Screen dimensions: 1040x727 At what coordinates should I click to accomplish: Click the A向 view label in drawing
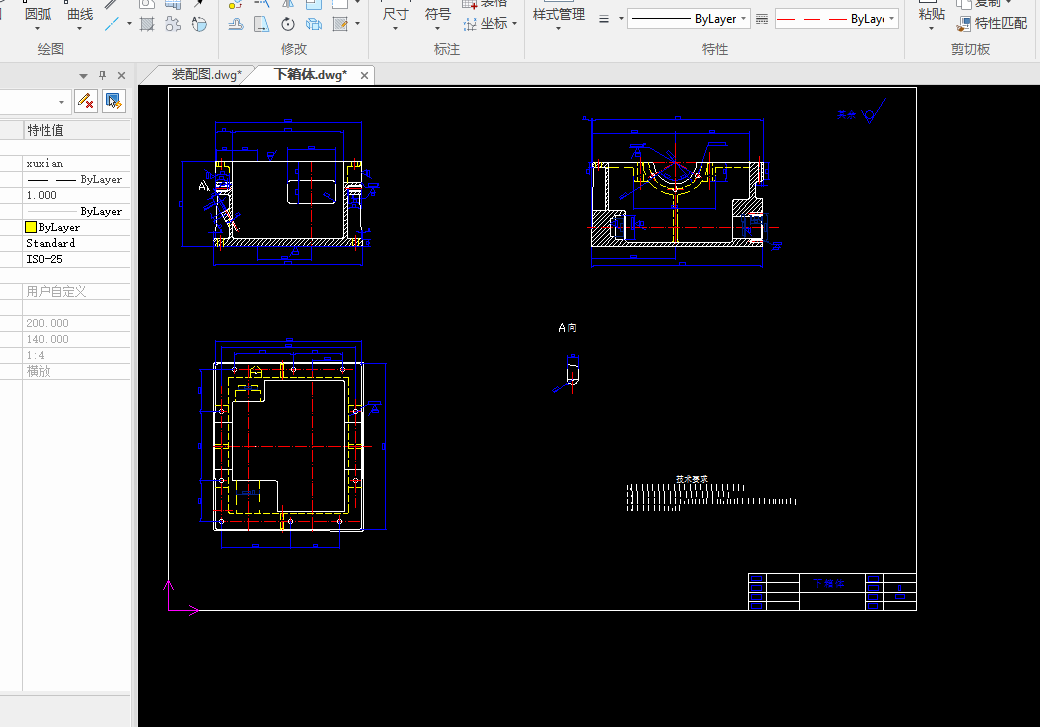click(x=567, y=328)
